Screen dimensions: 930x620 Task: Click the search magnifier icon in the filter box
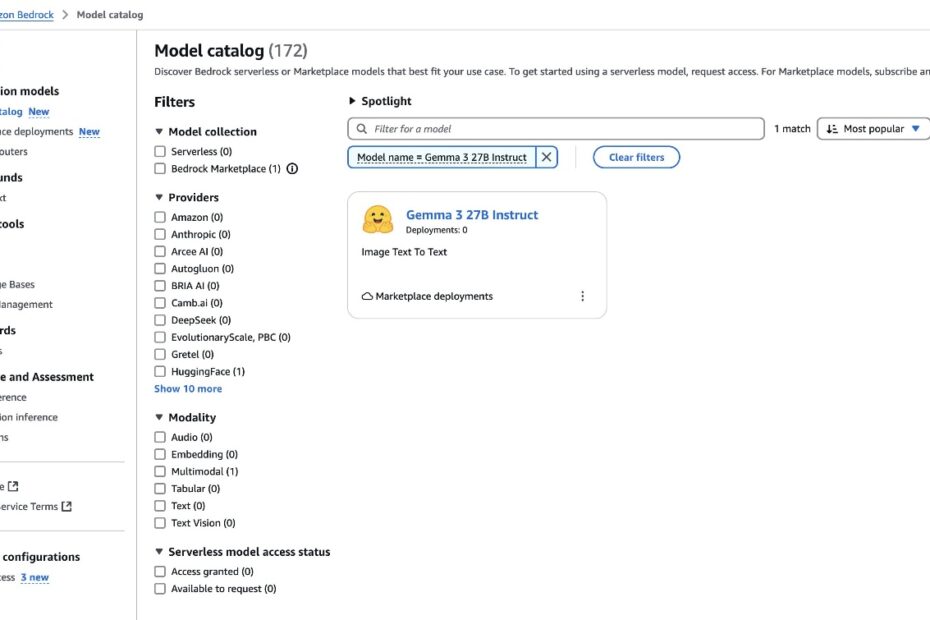(x=361, y=129)
